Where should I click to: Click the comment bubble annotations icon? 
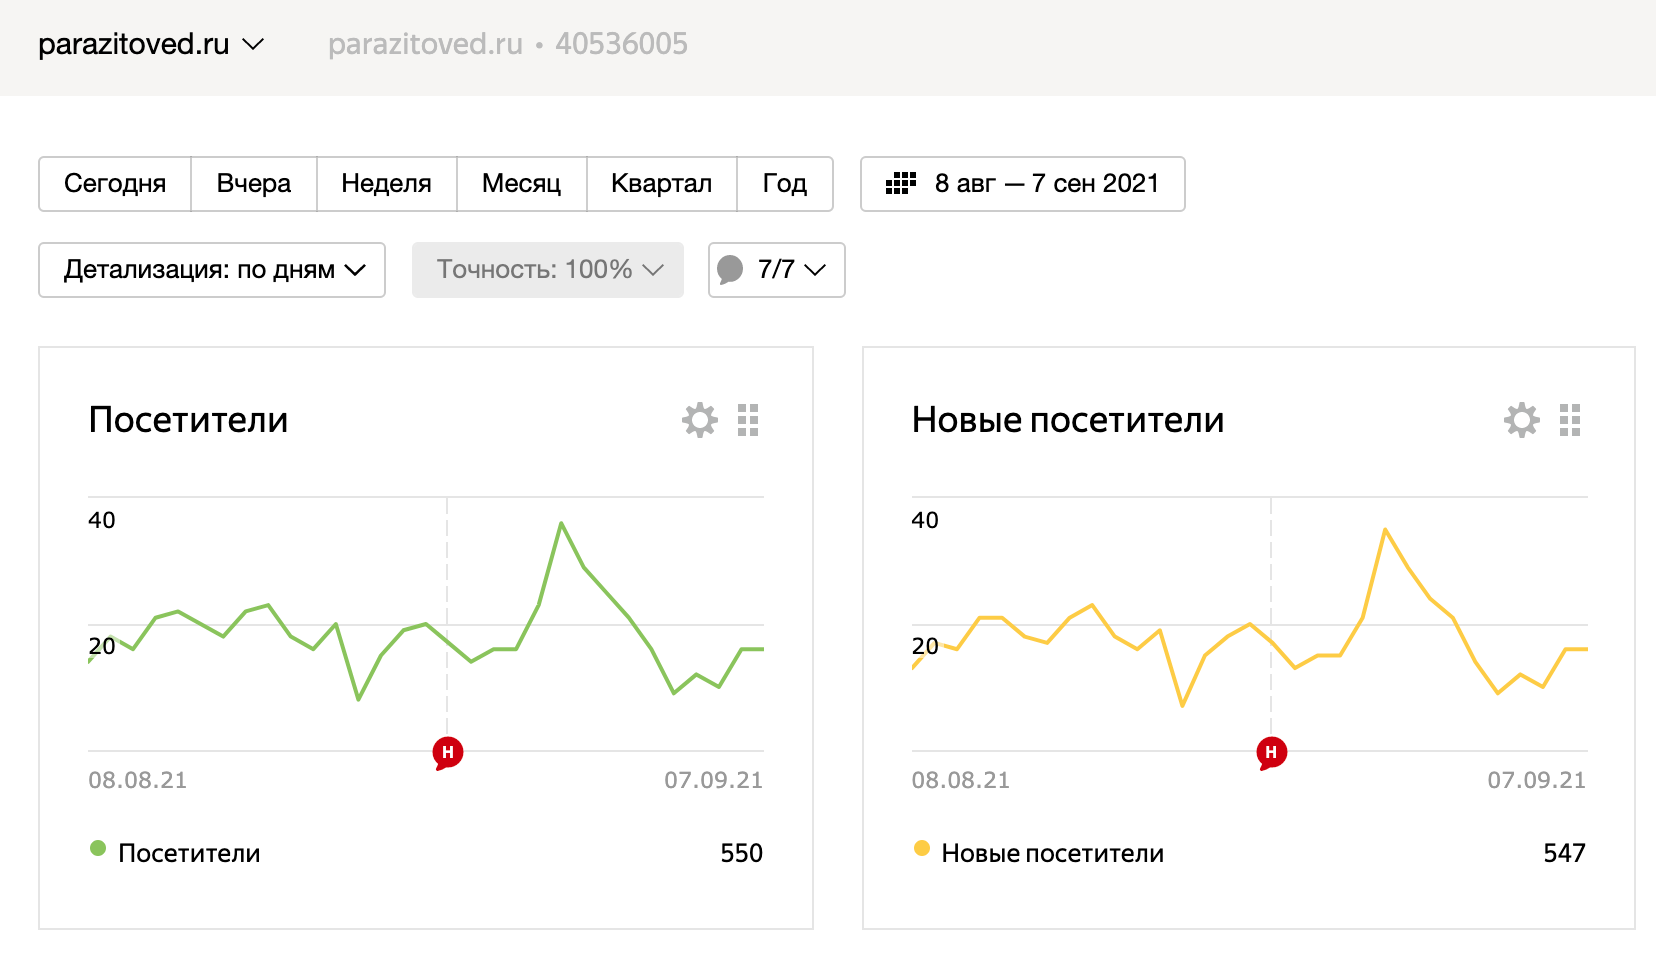pyautogui.click(x=731, y=270)
